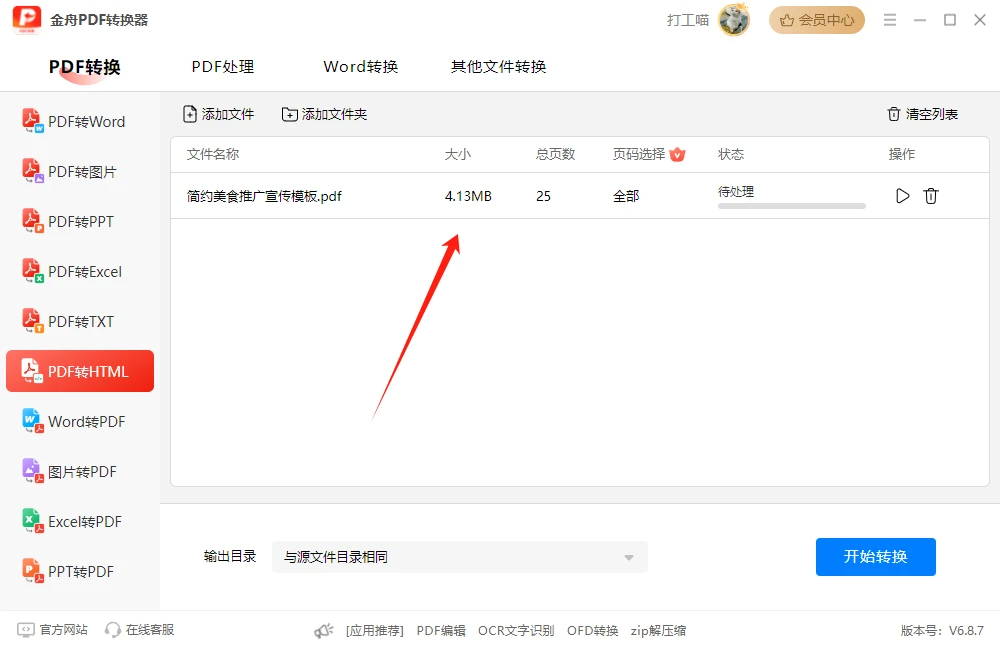Select the highlighted PDF转HTML item

80,371
